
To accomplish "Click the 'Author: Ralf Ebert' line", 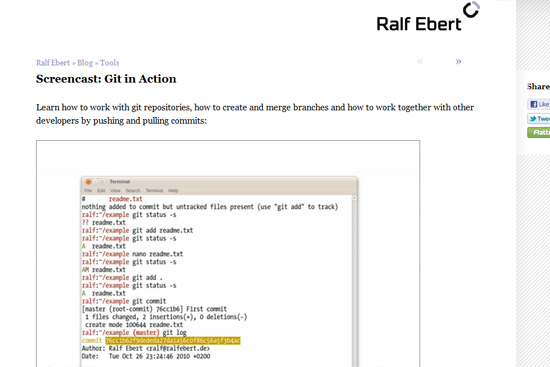I will click(146, 348).
